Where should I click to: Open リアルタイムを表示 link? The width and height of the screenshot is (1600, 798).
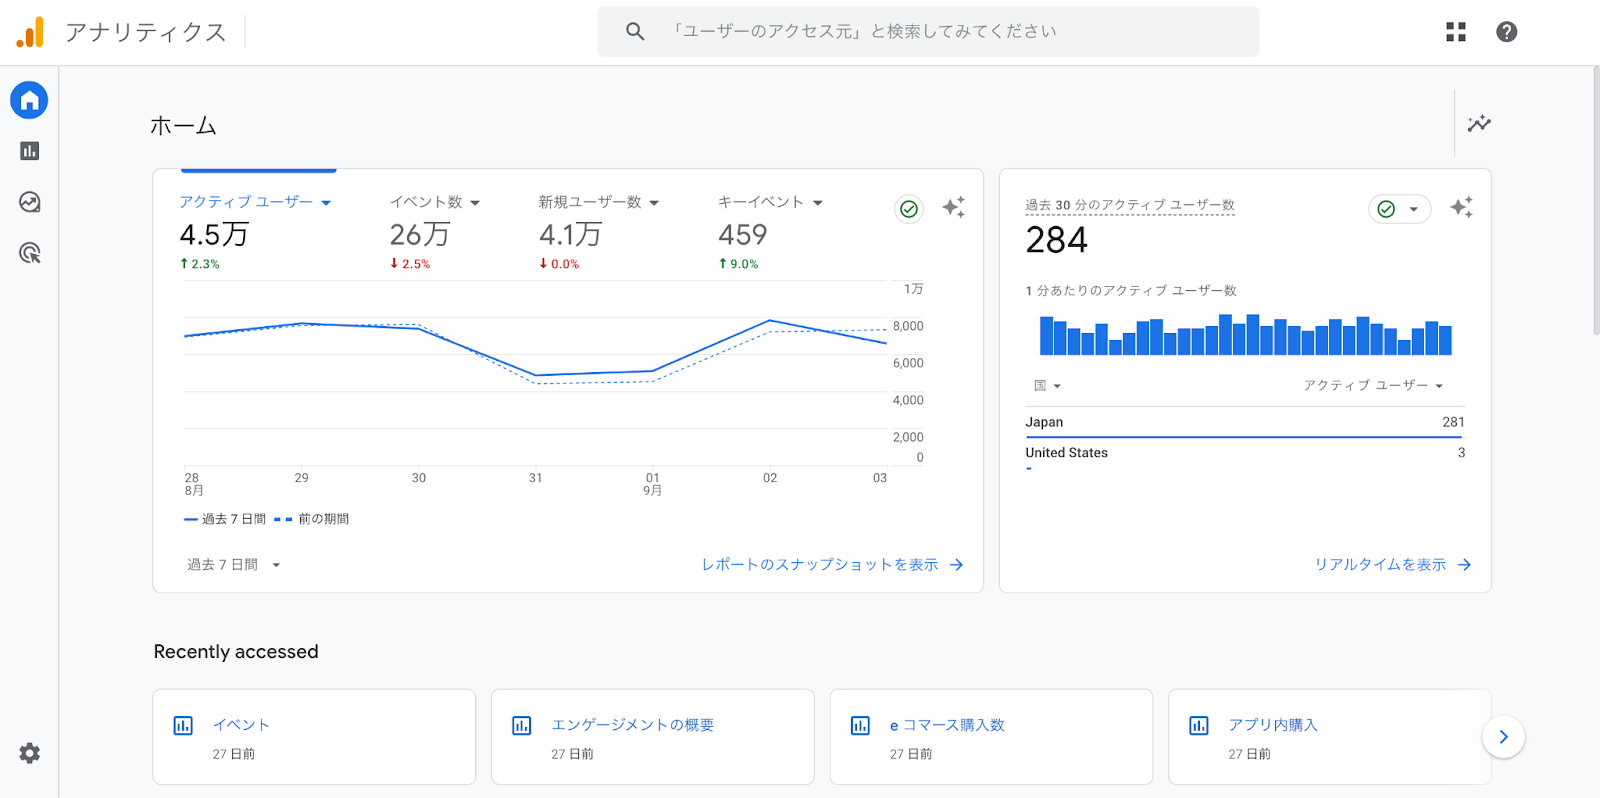pyautogui.click(x=1380, y=565)
